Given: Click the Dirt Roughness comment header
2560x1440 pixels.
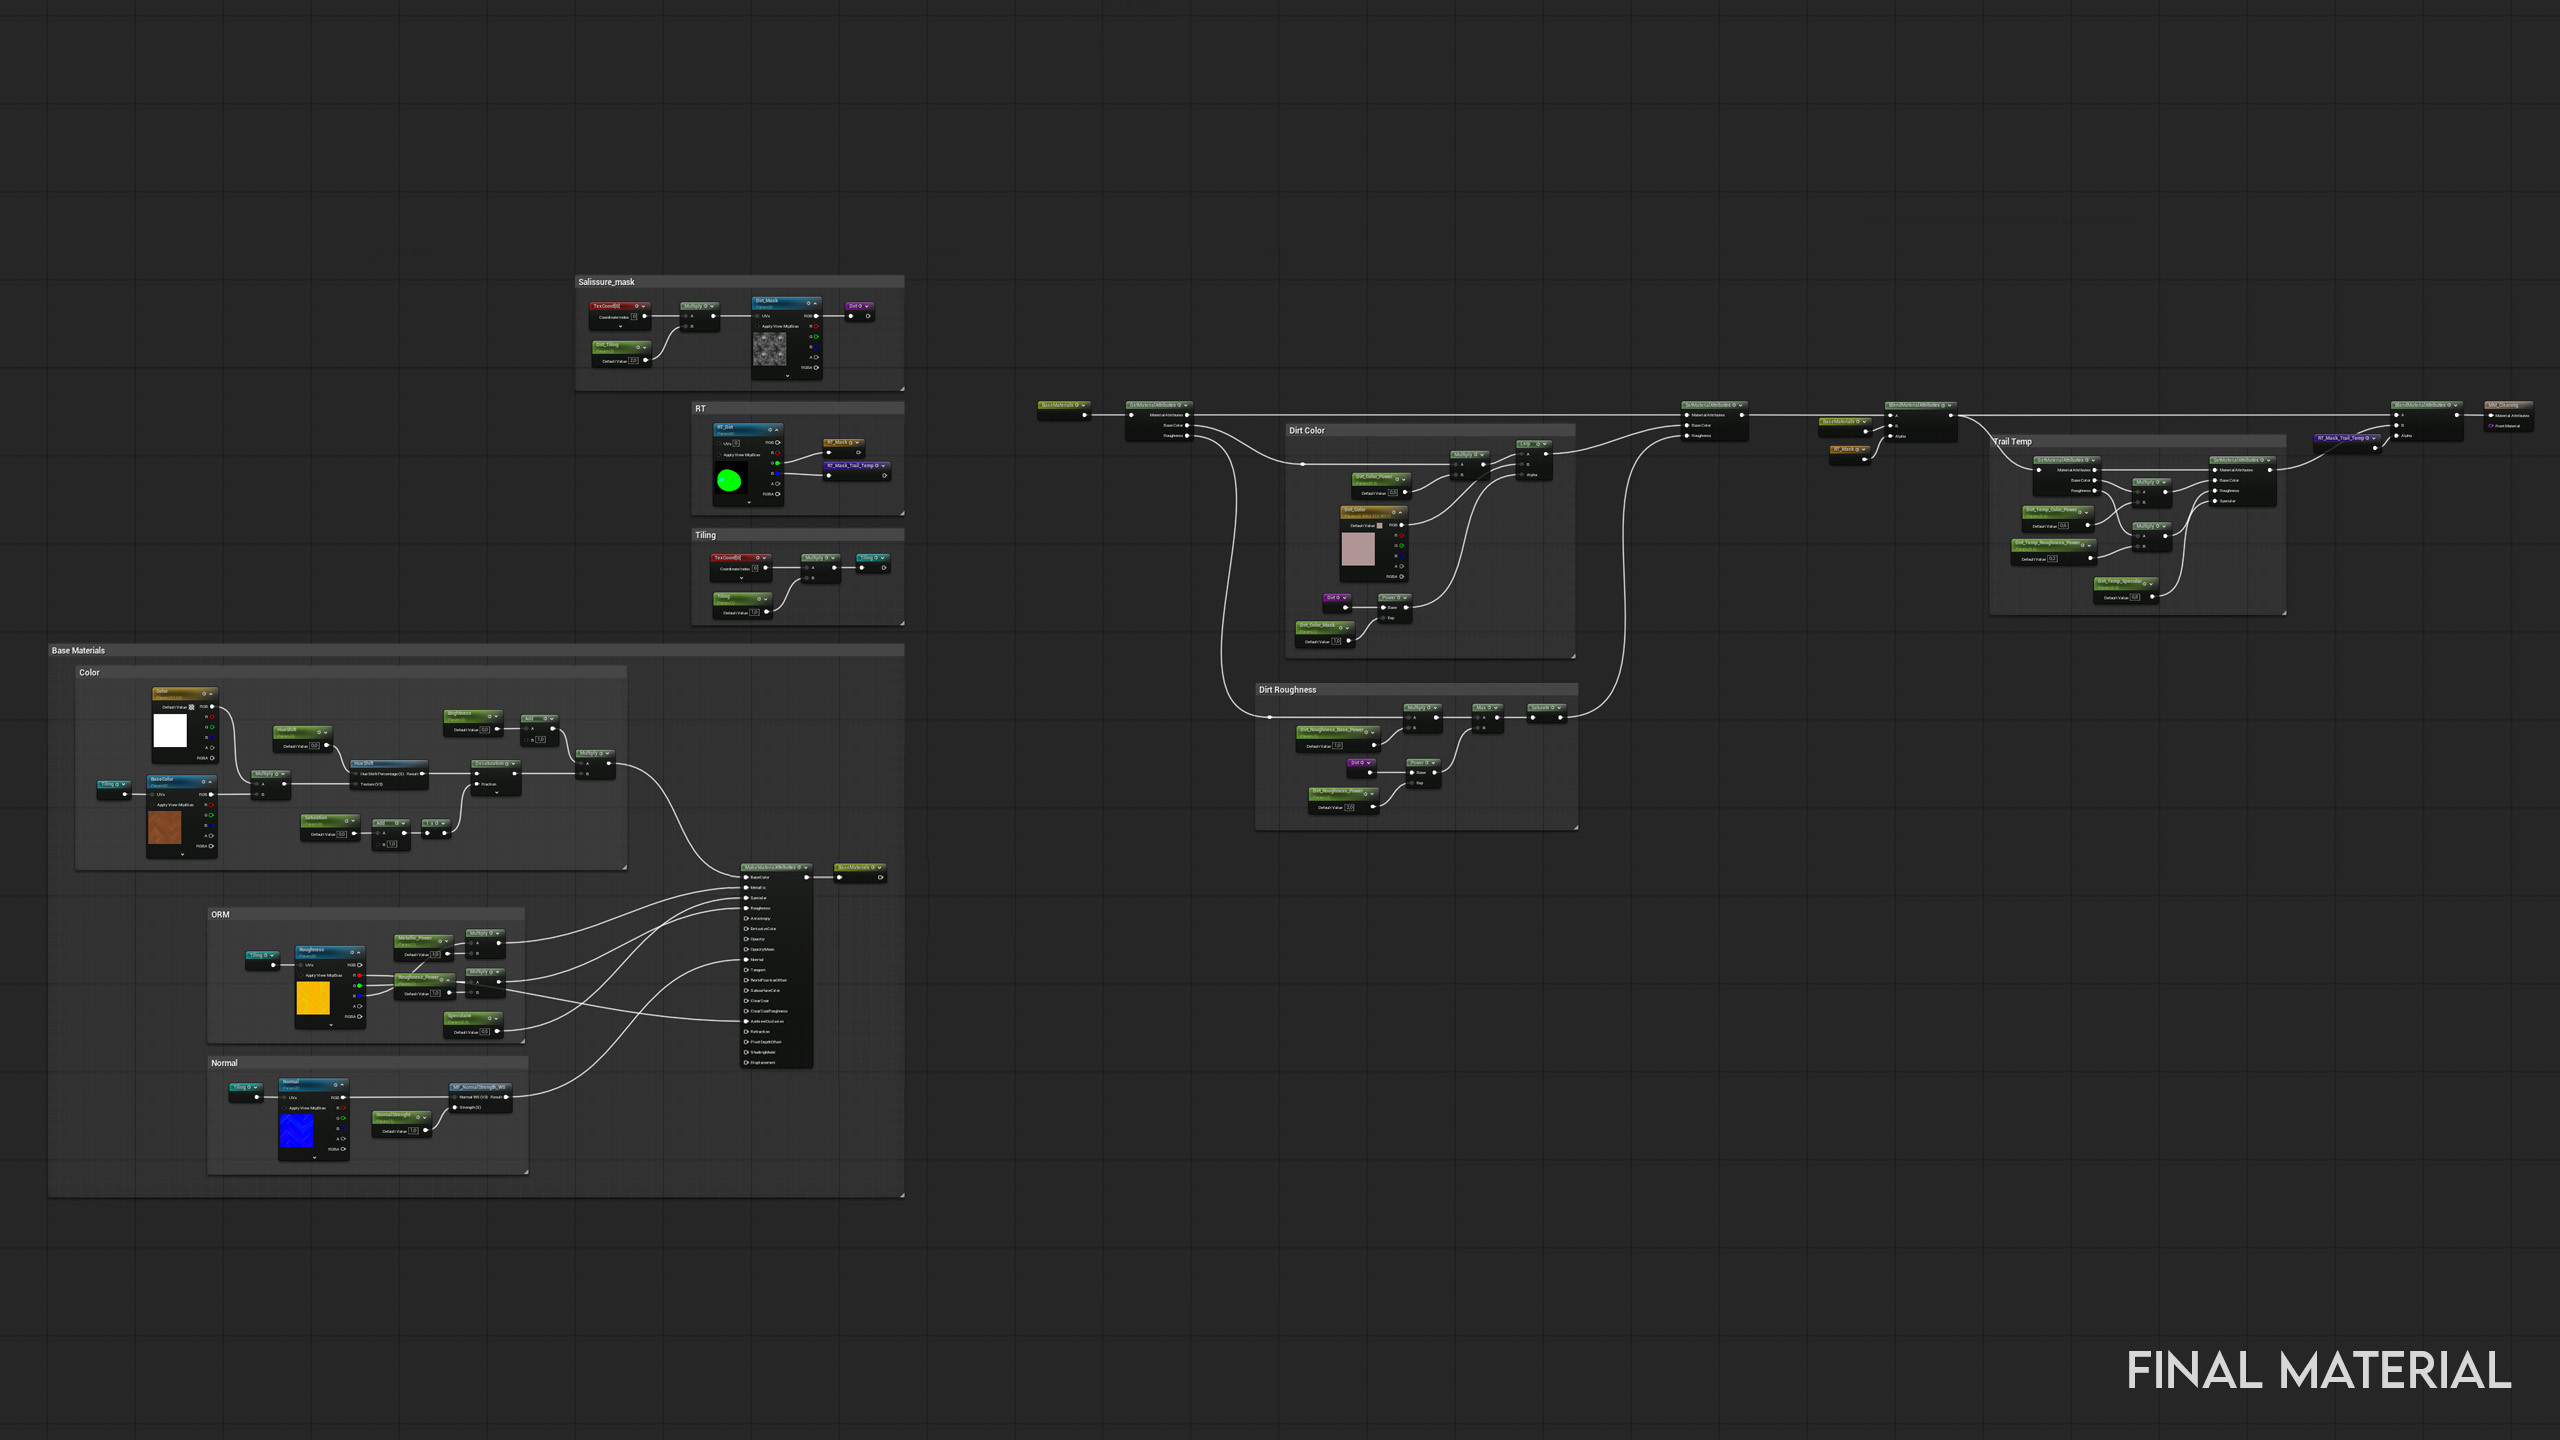Looking at the screenshot, I should point(1287,690).
